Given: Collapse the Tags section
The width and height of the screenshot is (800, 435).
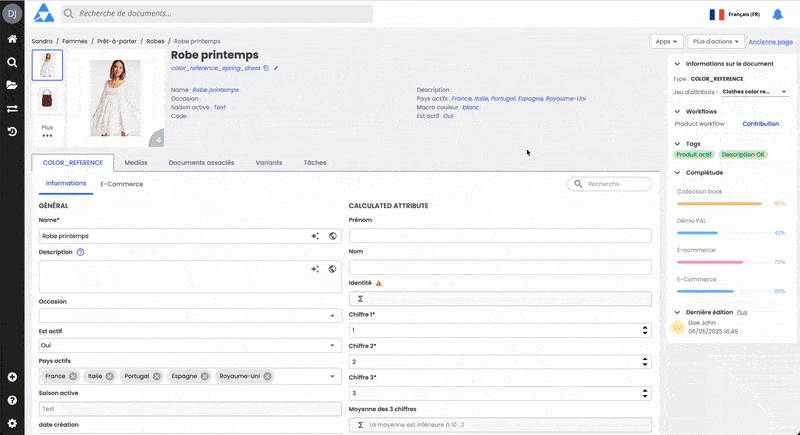Looking at the screenshot, I should tap(677, 144).
